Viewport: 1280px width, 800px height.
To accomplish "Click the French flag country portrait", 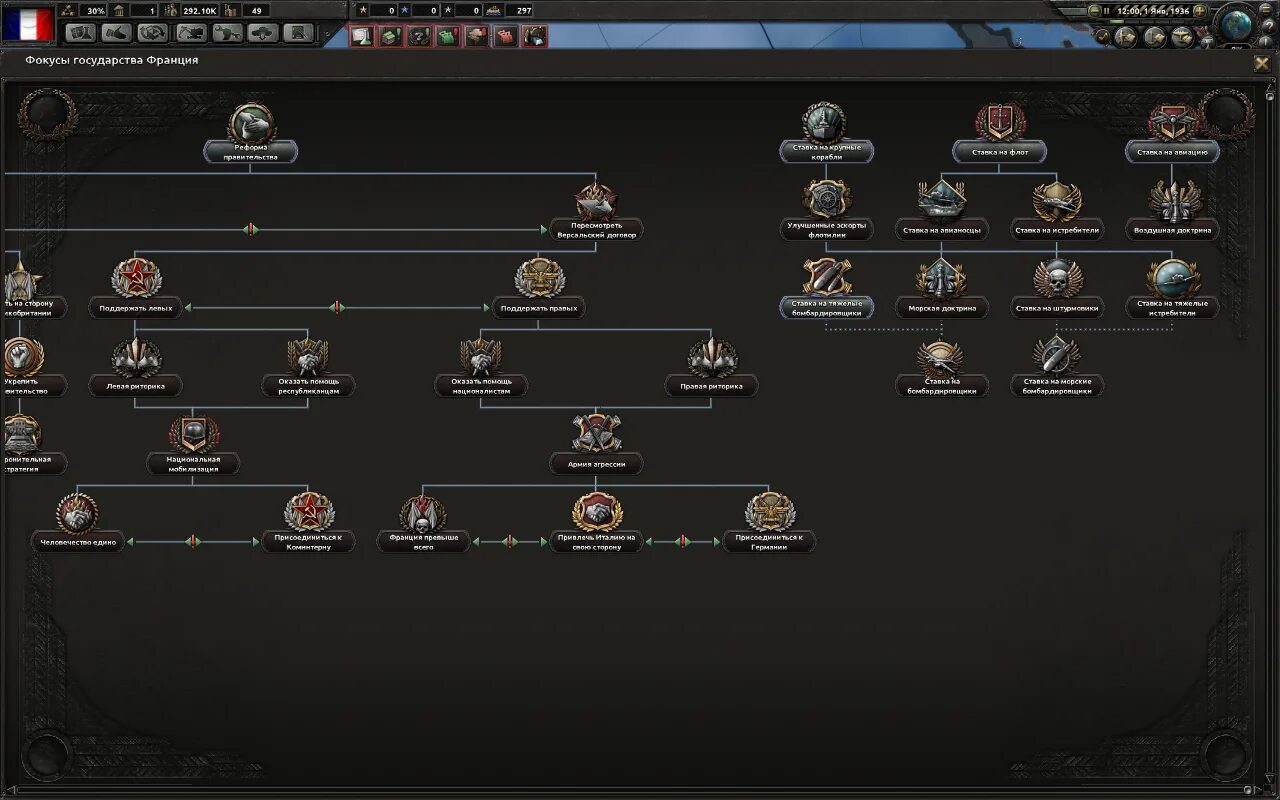I will [x=27, y=24].
